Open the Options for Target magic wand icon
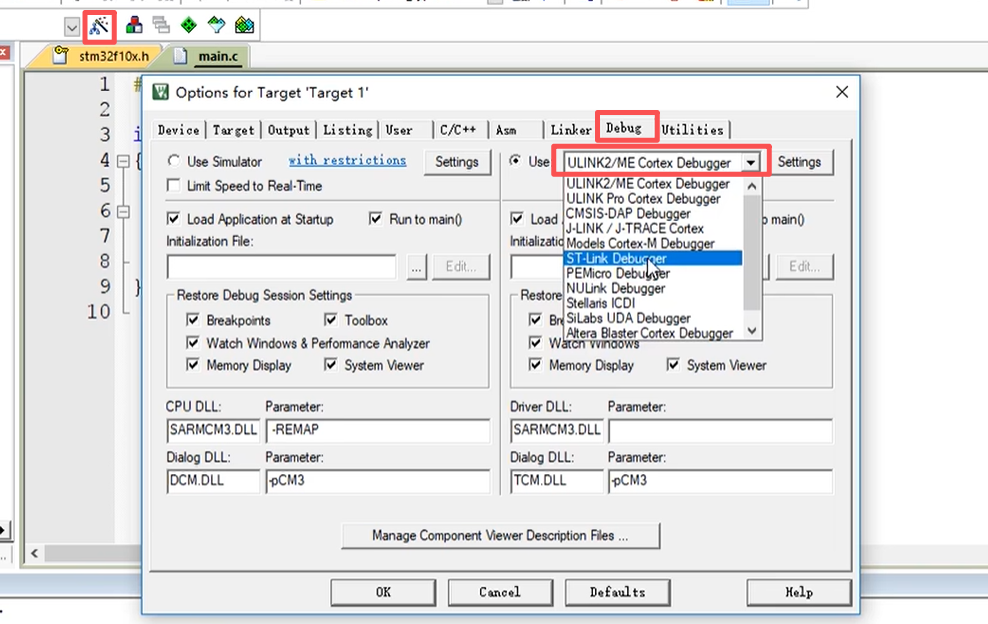 [x=99, y=26]
